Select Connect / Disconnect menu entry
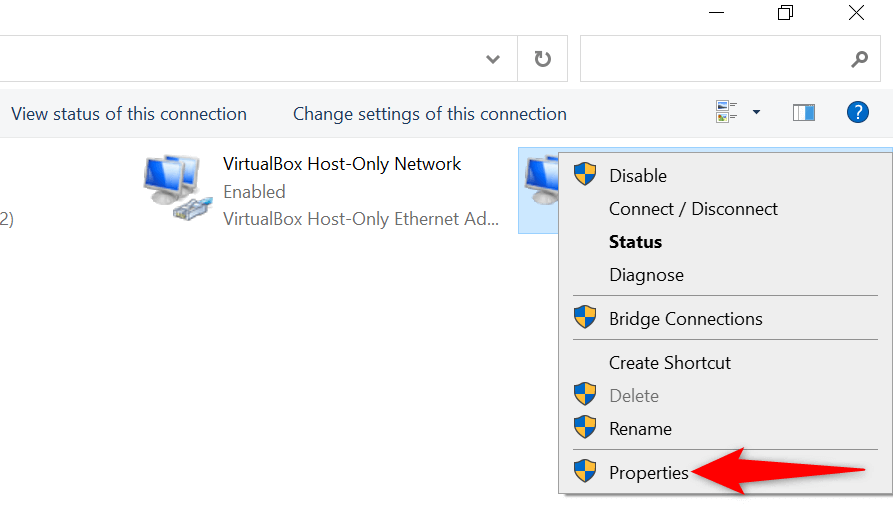The height and width of the screenshot is (516, 893). click(693, 209)
